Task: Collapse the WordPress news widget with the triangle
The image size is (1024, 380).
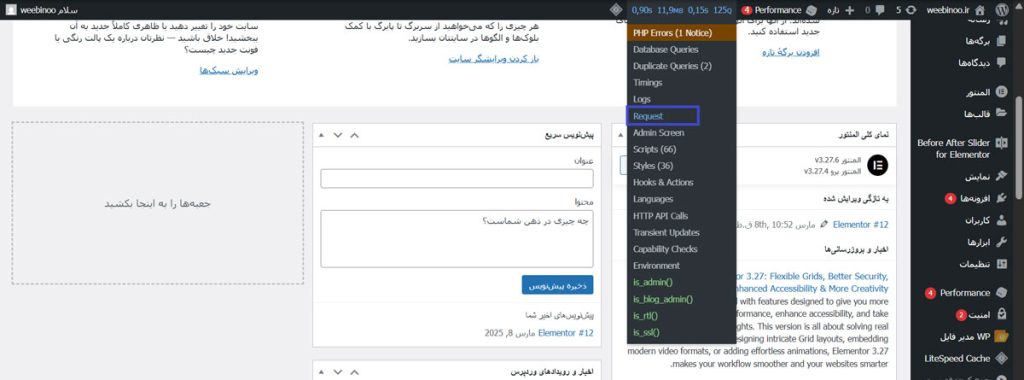Action: (321, 372)
